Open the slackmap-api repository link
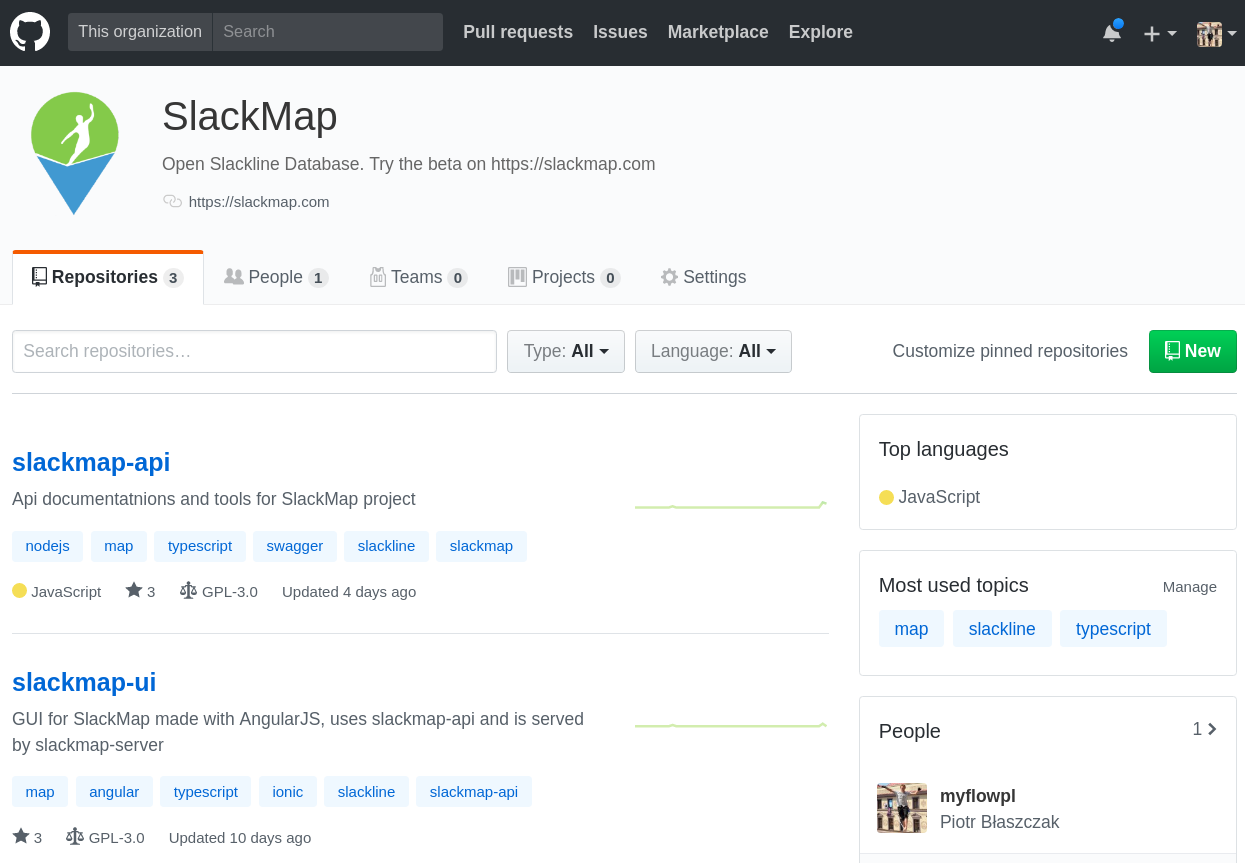 pos(91,462)
